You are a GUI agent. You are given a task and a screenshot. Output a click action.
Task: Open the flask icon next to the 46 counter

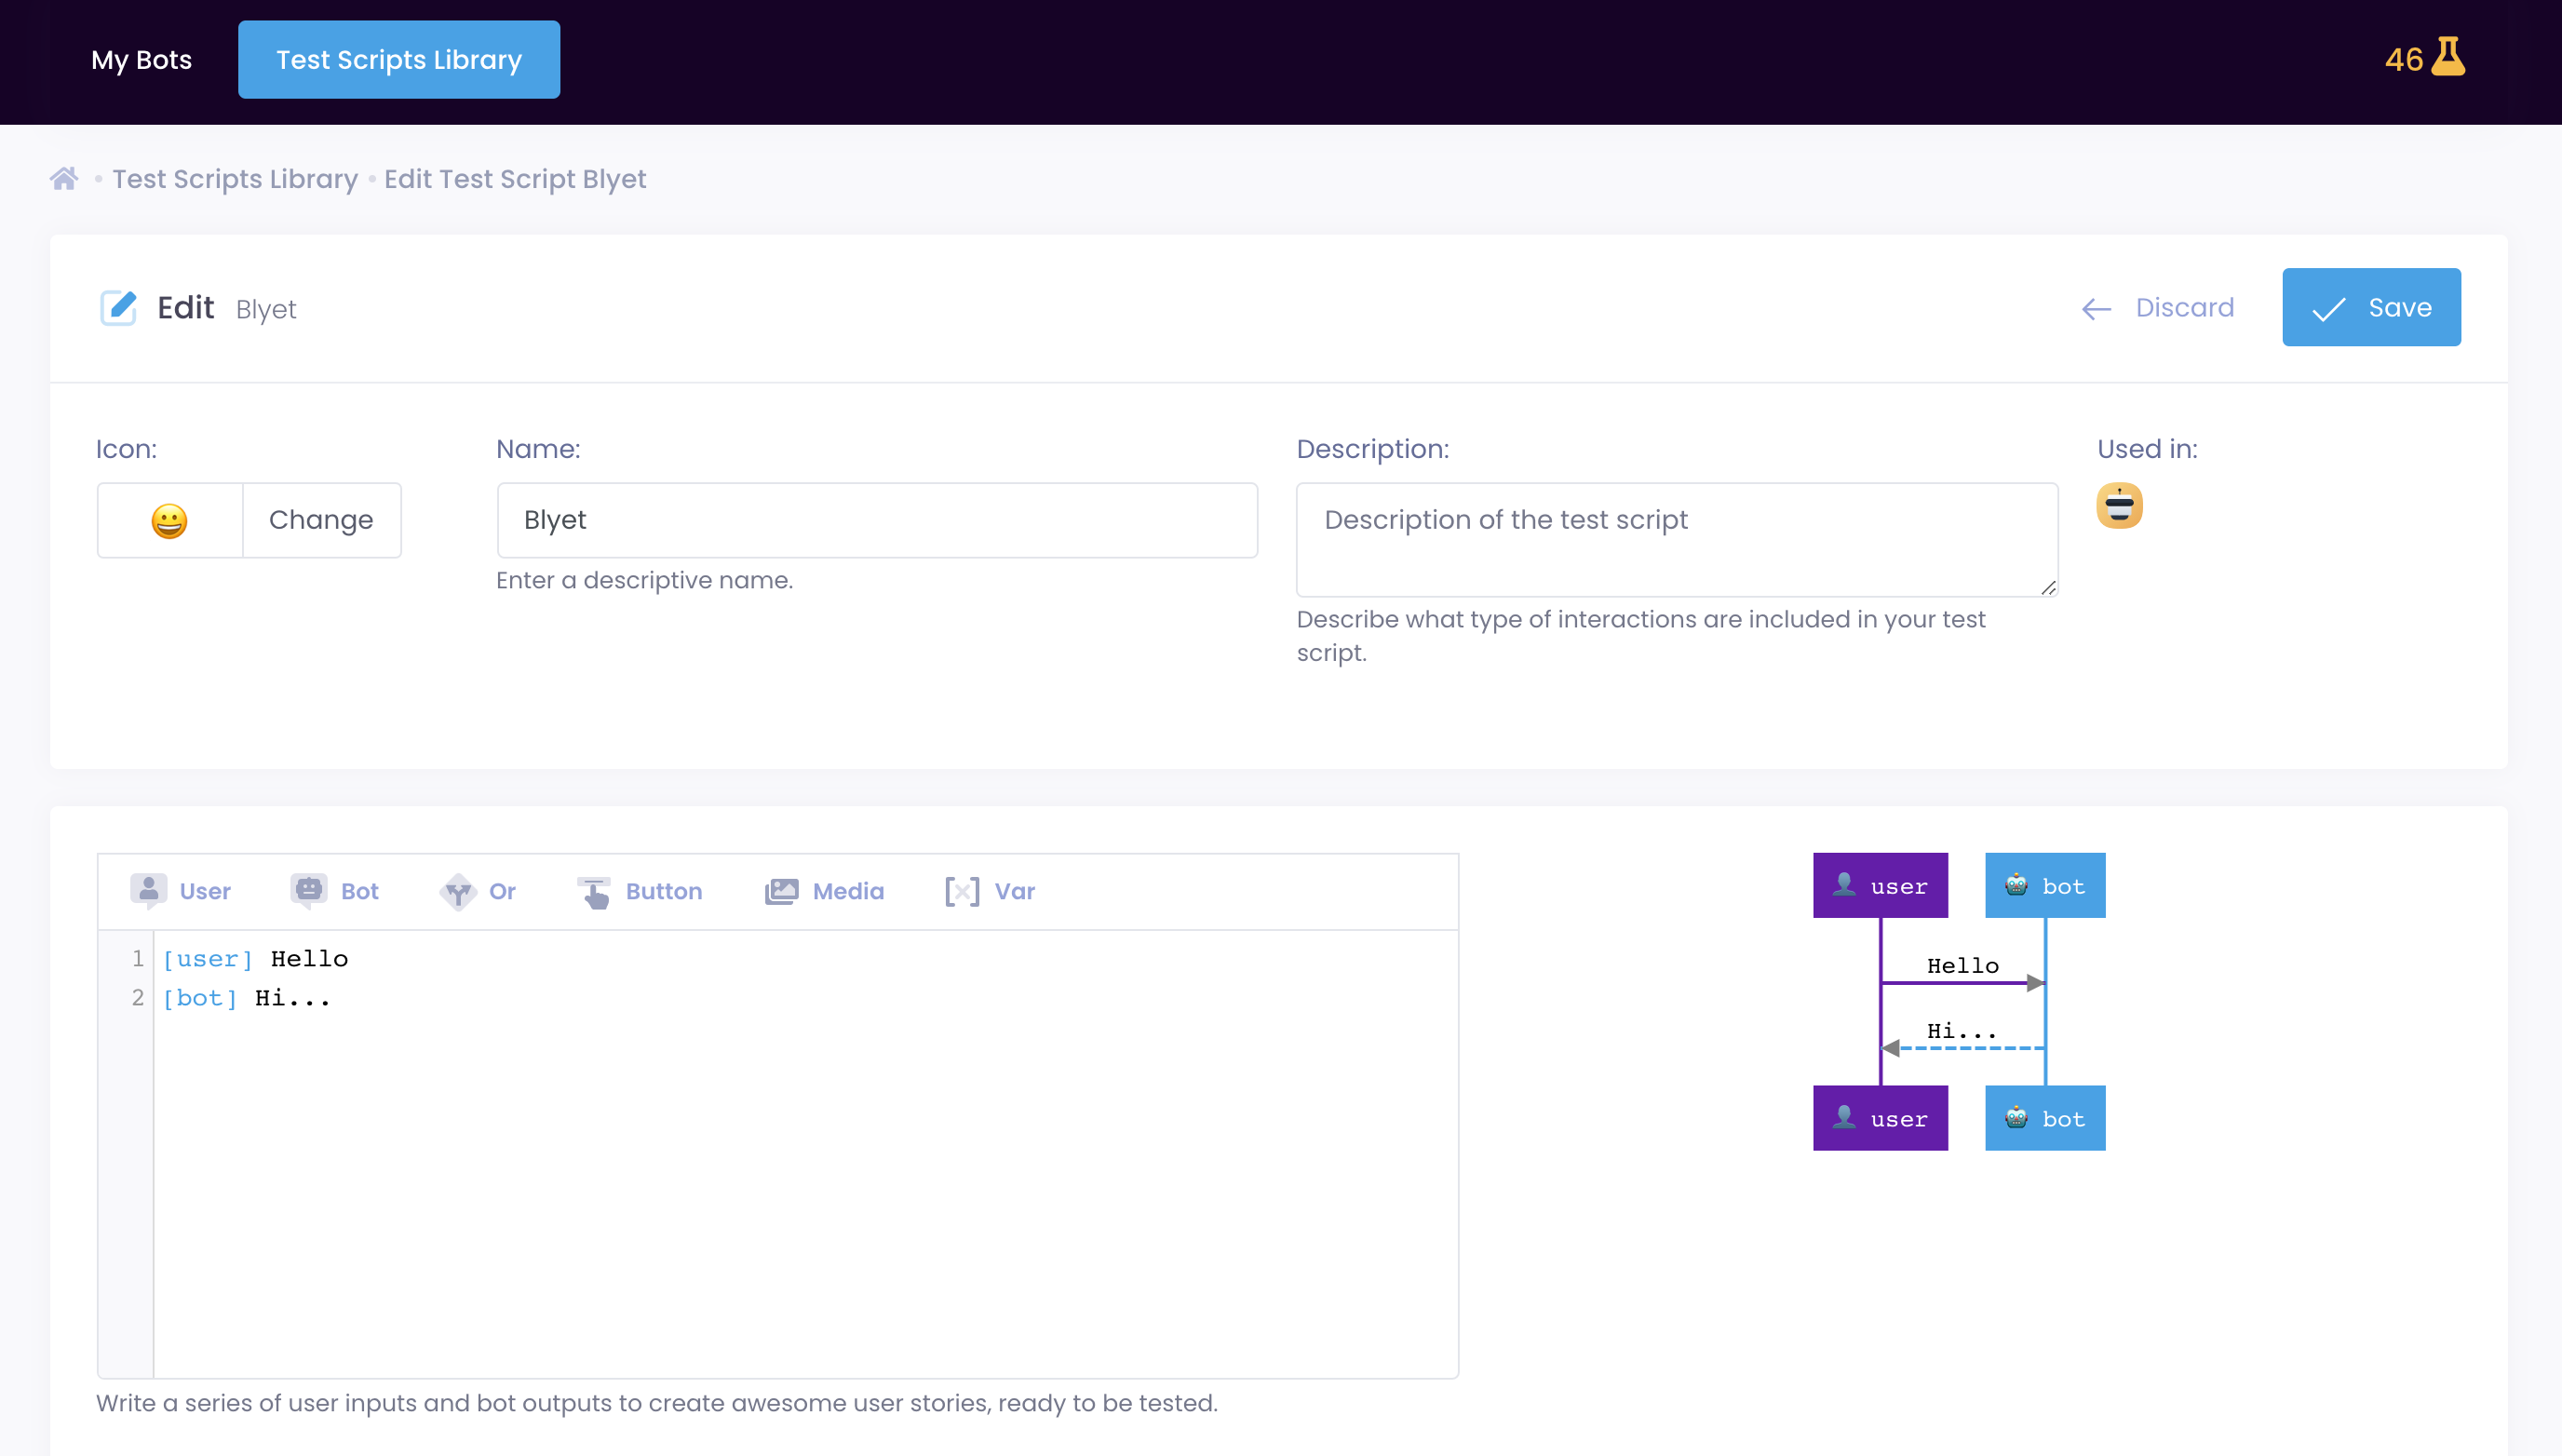[x=2447, y=58]
